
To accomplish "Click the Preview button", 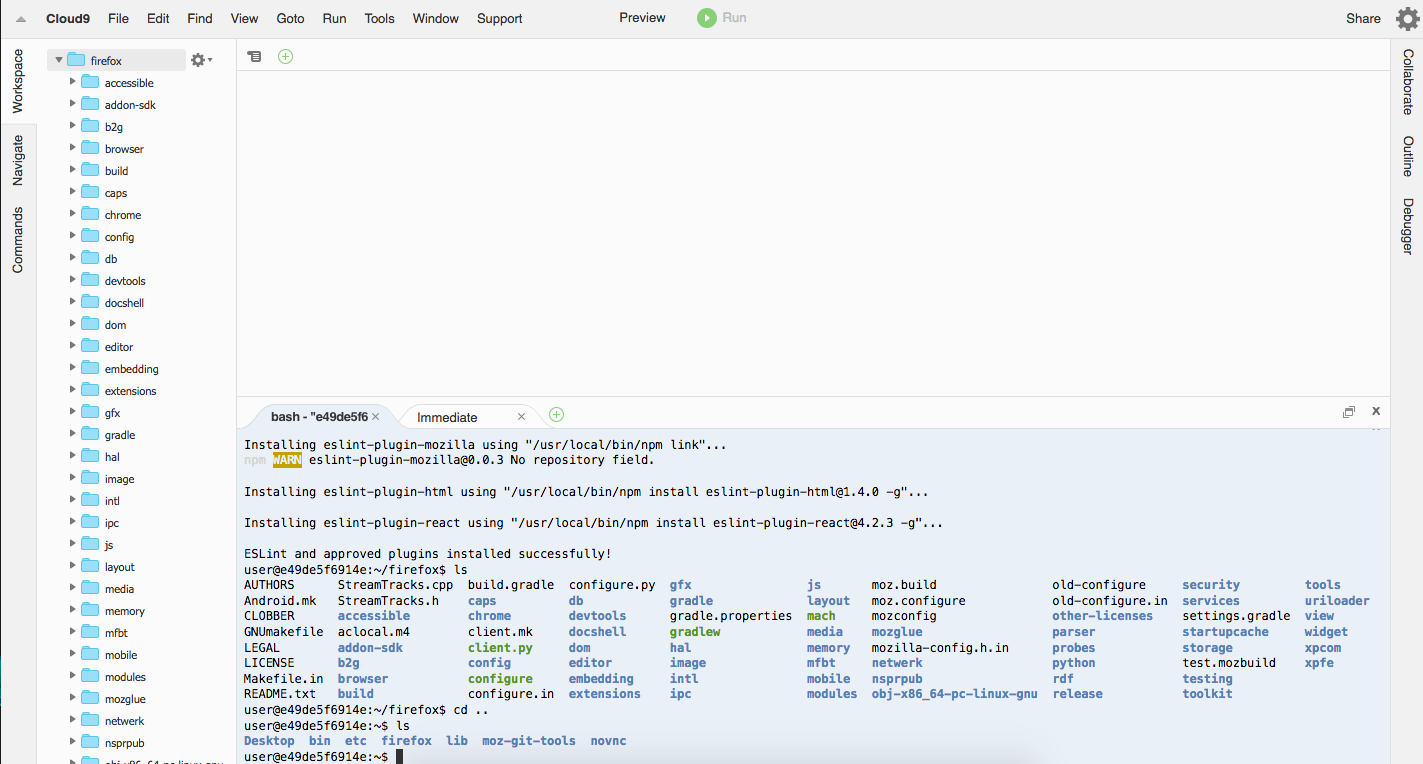I will pos(642,18).
